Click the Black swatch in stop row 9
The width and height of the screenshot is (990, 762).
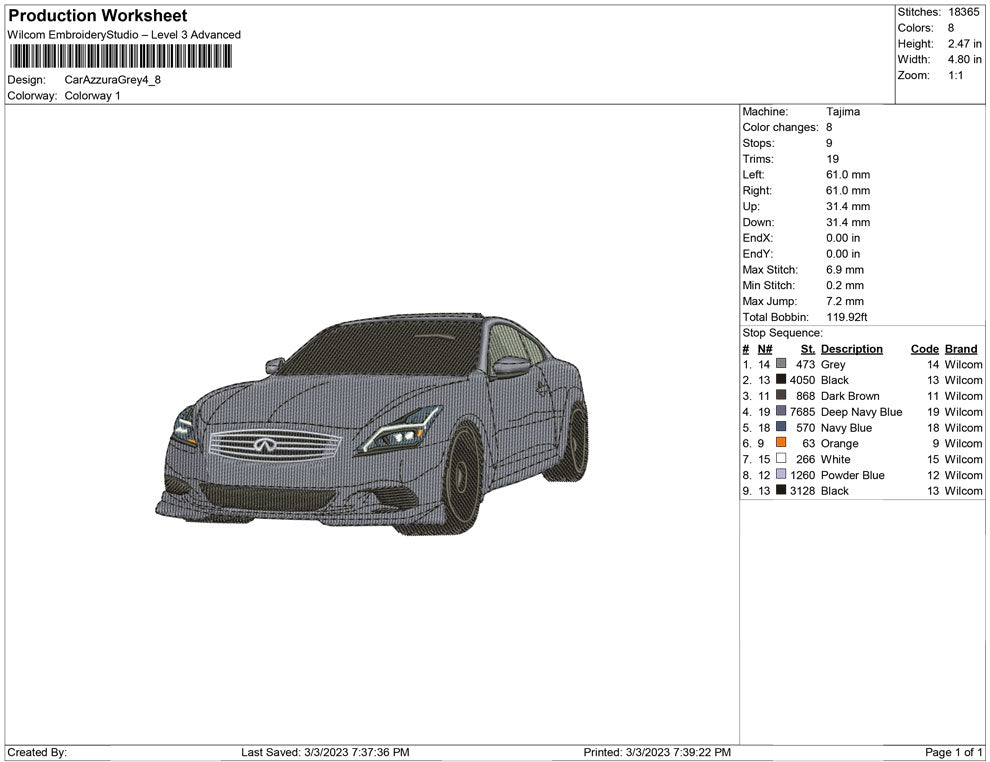pos(781,491)
